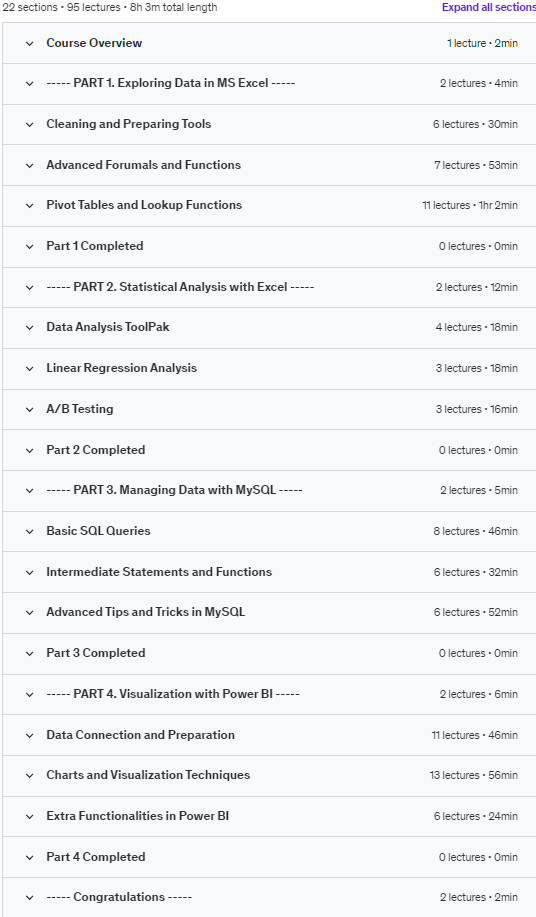Screen dimensions: 536x917
Task: Expand chevron beside Part 3 Completed
Action: click(x=30, y=653)
